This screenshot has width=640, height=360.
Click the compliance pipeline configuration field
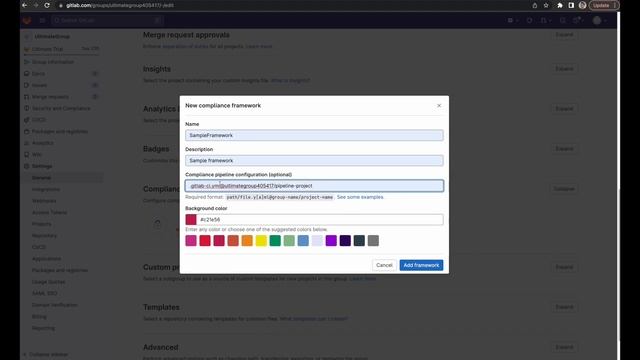pyautogui.click(x=314, y=186)
